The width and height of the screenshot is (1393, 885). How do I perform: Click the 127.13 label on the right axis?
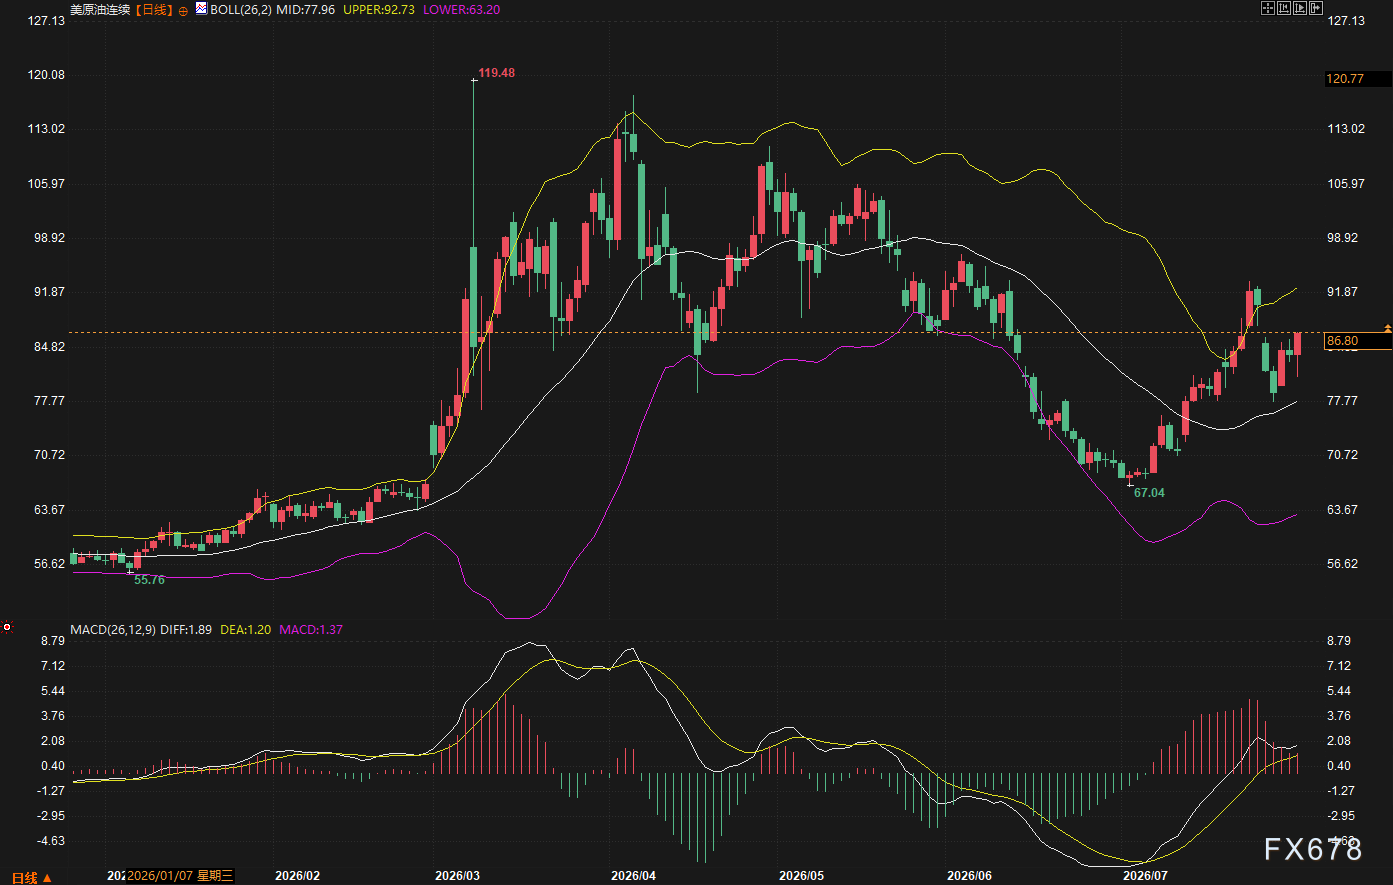click(1345, 20)
